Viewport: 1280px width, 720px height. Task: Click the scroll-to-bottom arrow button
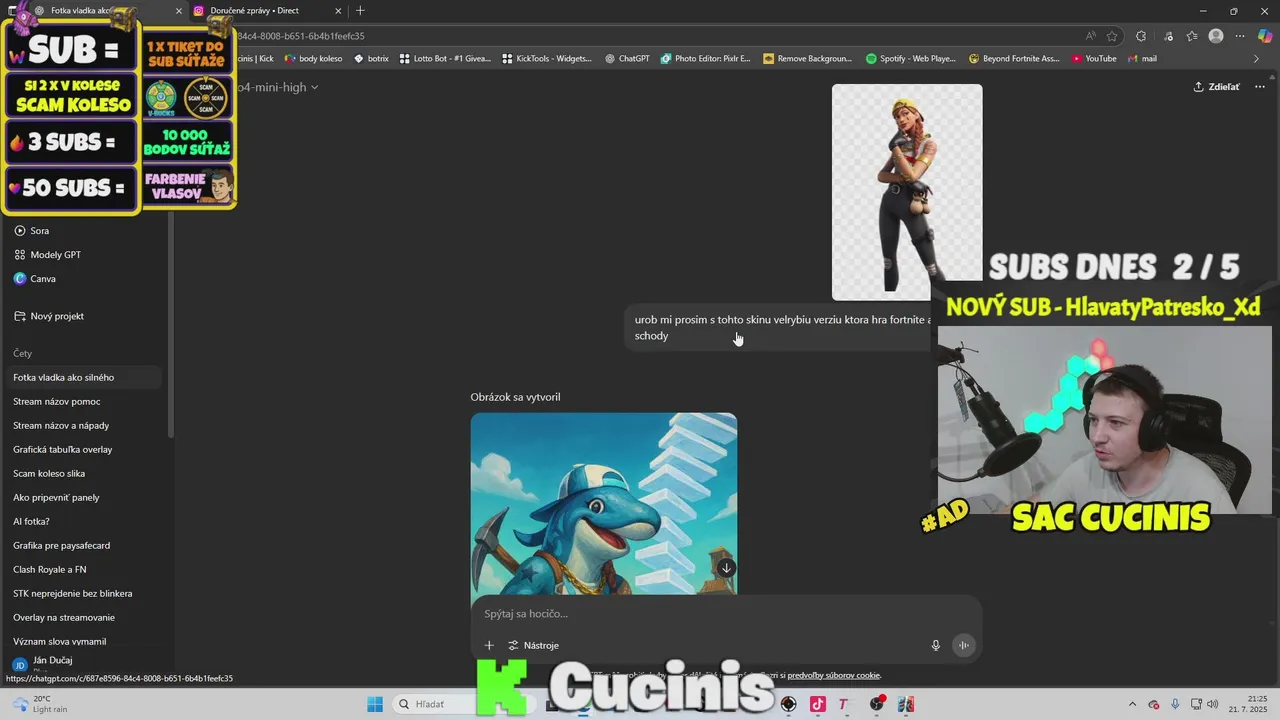click(x=726, y=568)
